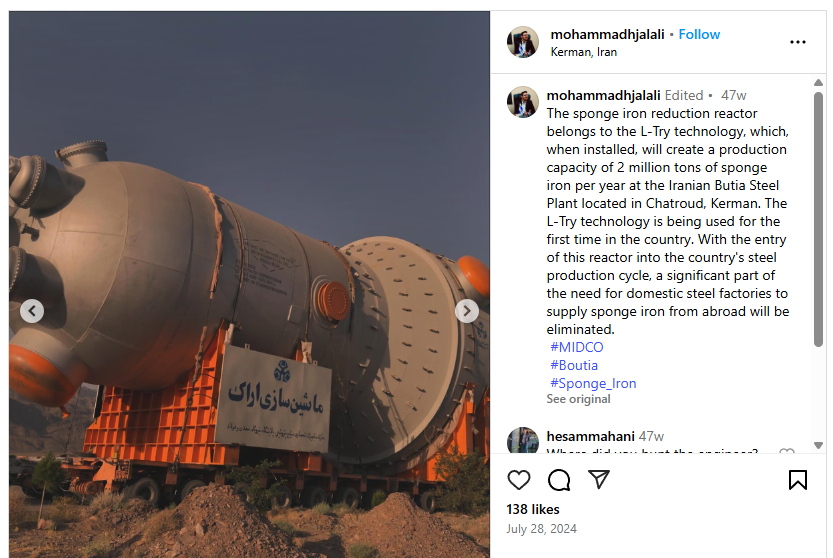Open the #Sponge_Iron hashtag
The width and height of the screenshot is (833, 558).
point(593,383)
